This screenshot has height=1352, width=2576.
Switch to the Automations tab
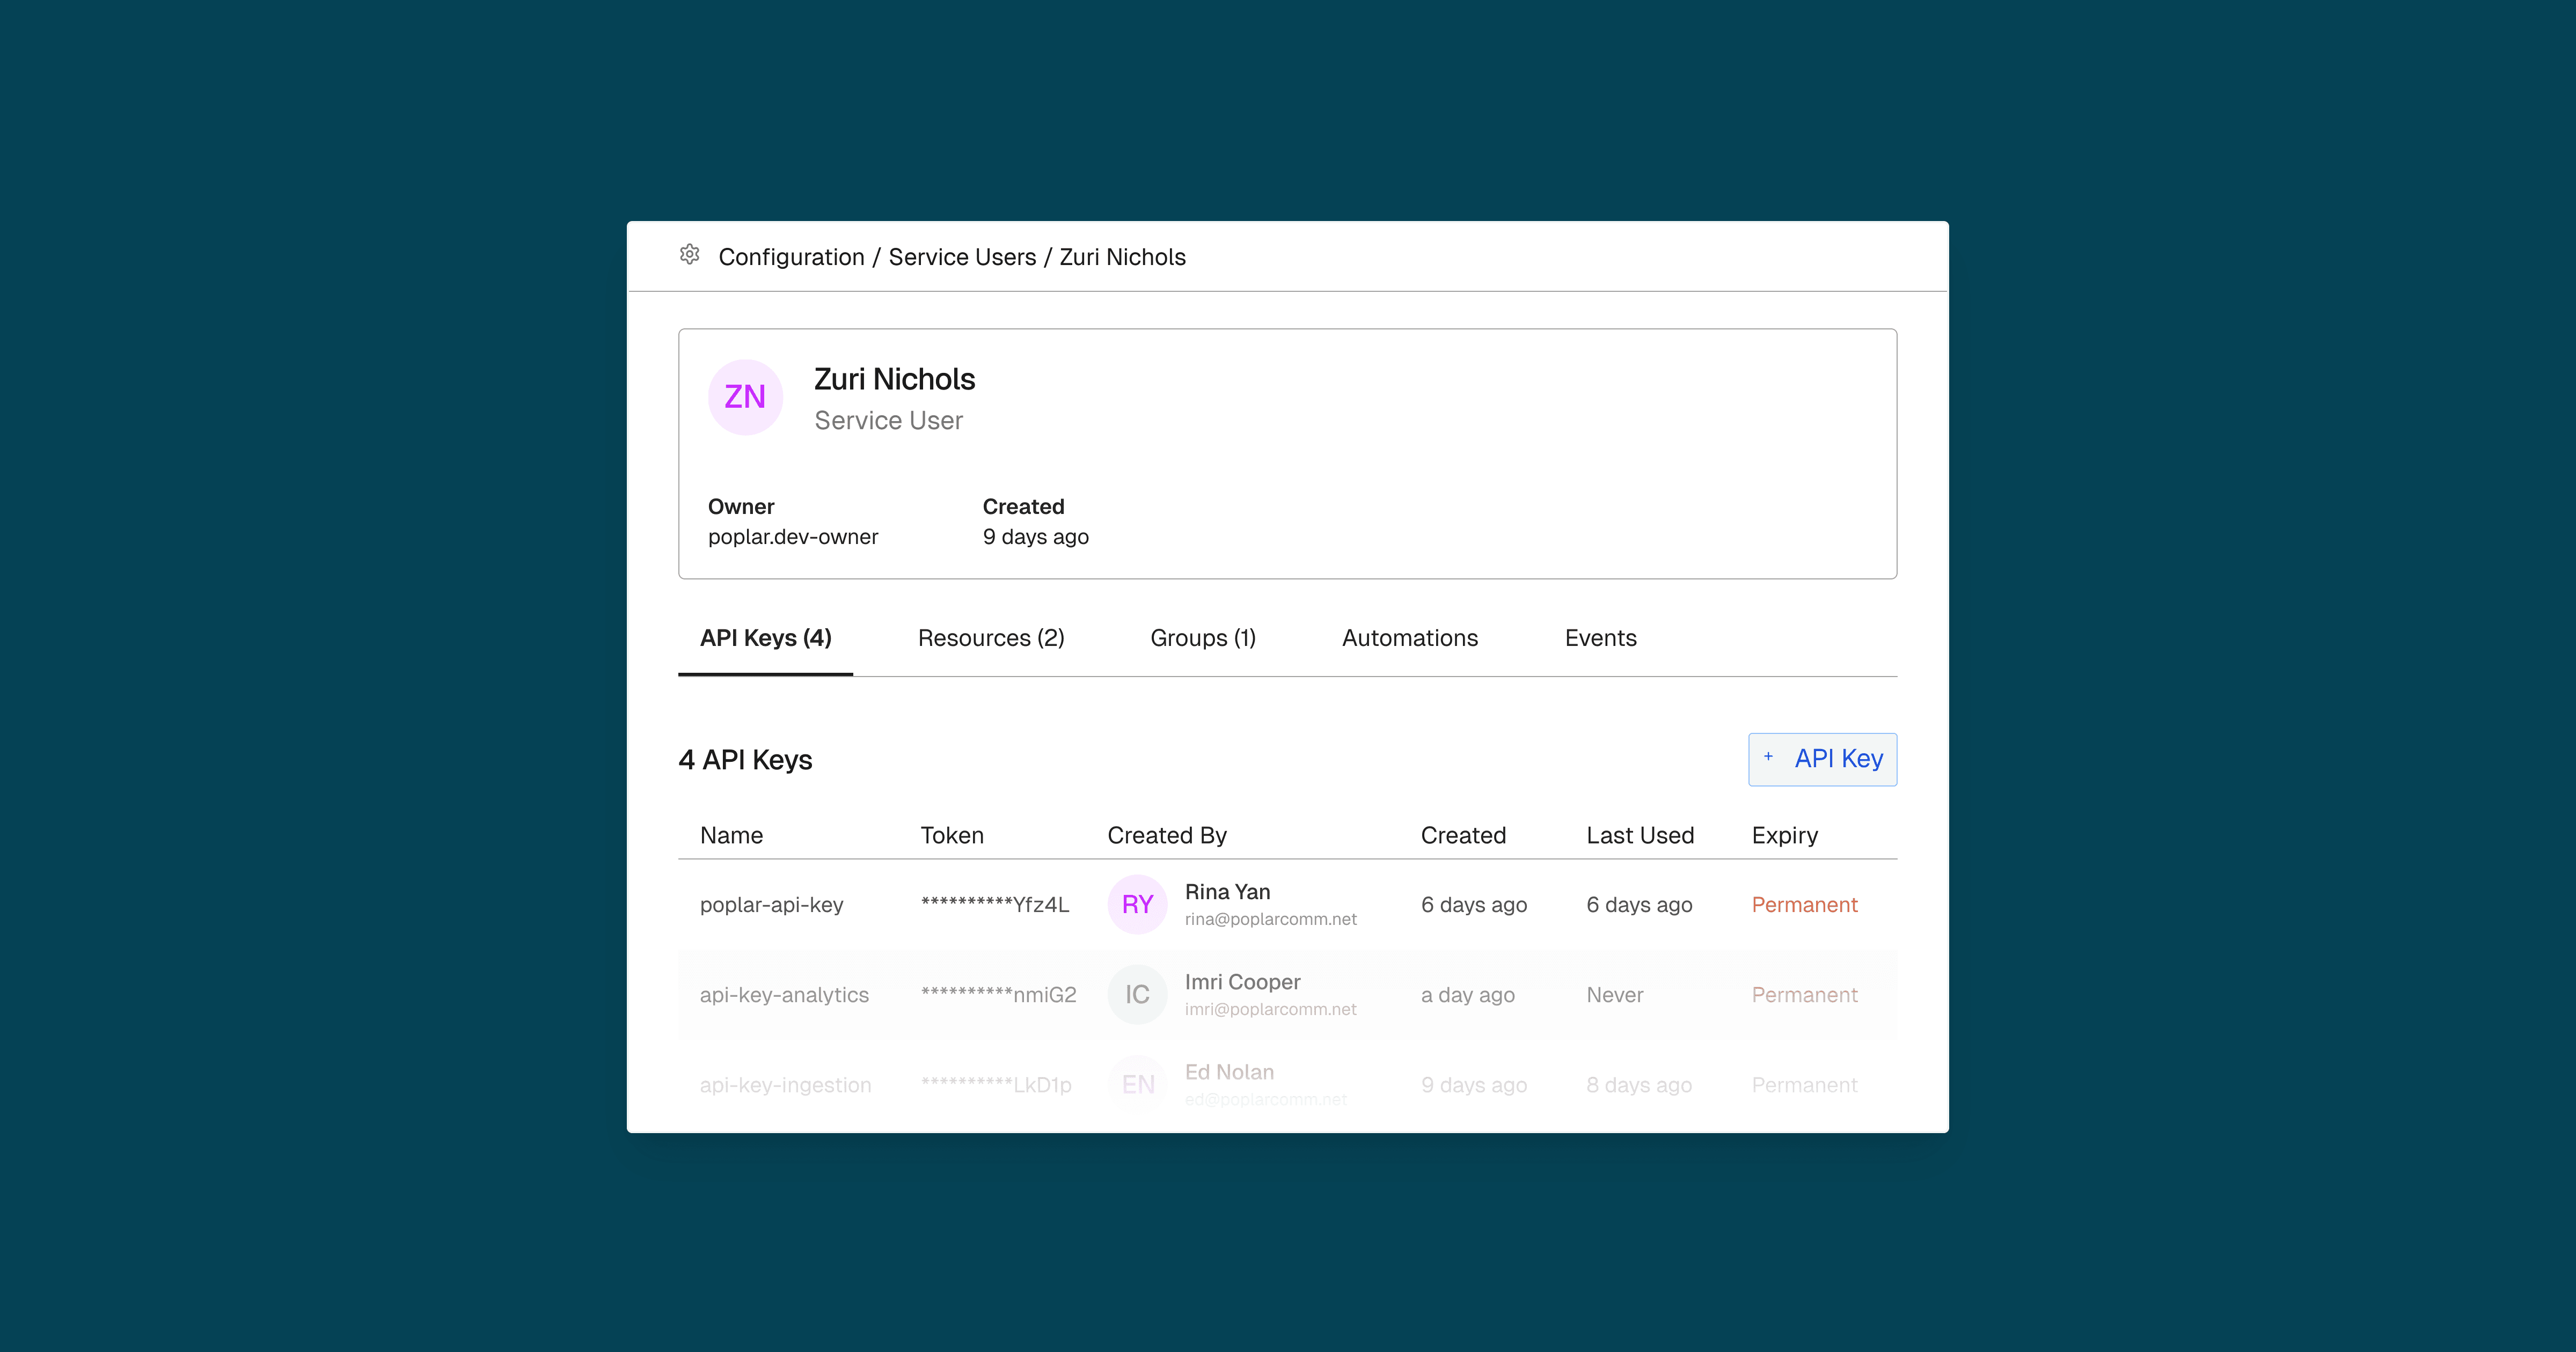click(1409, 638)
